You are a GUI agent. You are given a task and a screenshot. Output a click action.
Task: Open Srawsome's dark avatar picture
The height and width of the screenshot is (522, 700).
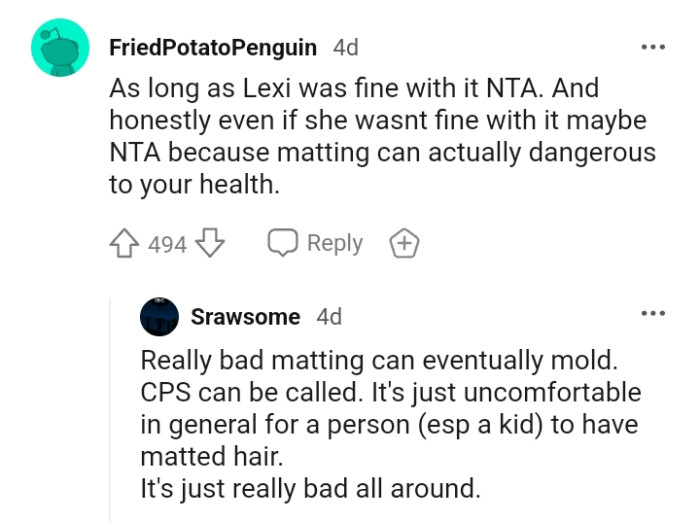point(159,317)
